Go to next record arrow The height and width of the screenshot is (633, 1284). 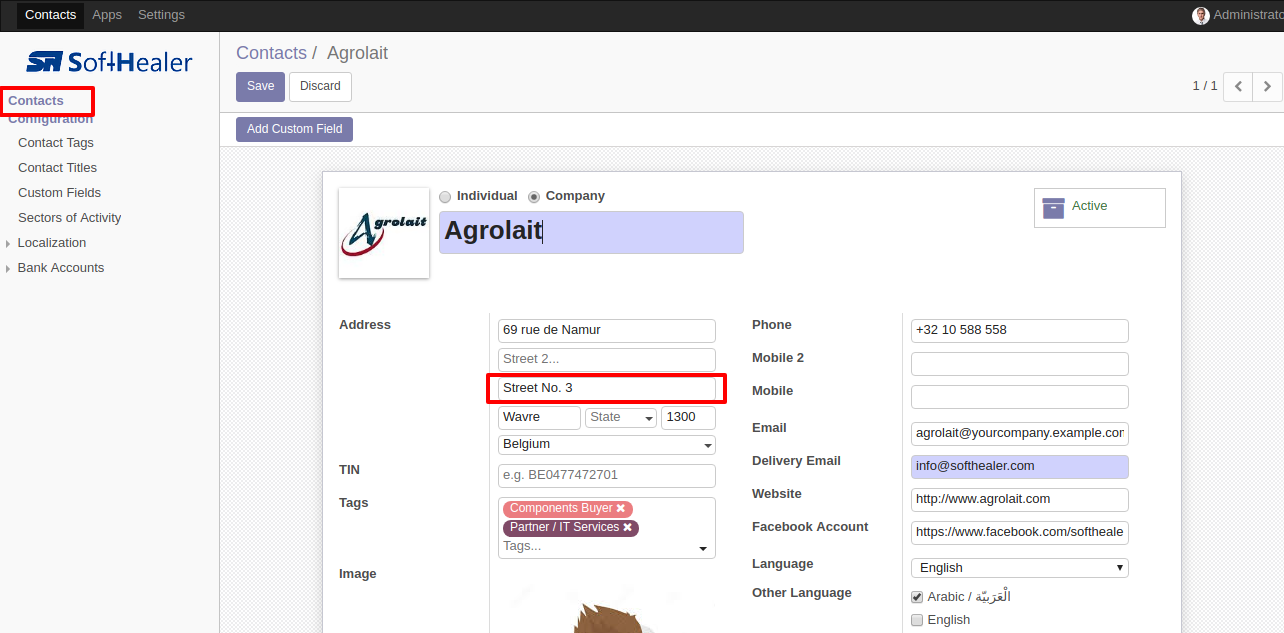coord(1267,86)
